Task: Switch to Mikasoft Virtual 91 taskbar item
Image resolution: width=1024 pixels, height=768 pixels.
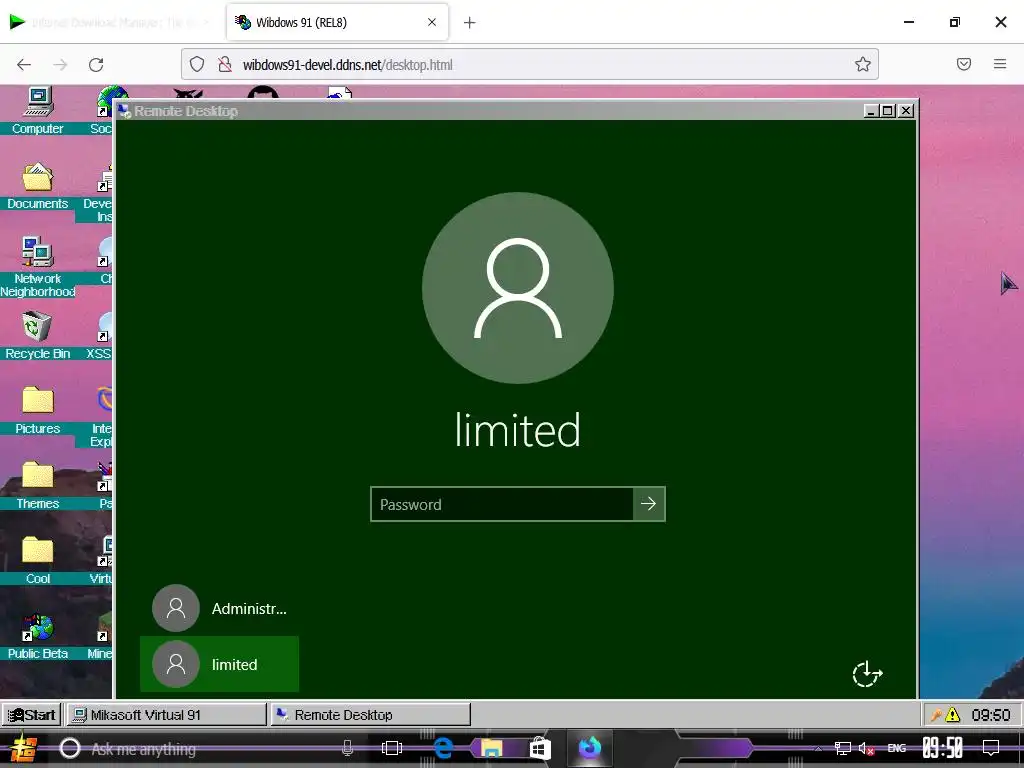Action: point(167,714)
